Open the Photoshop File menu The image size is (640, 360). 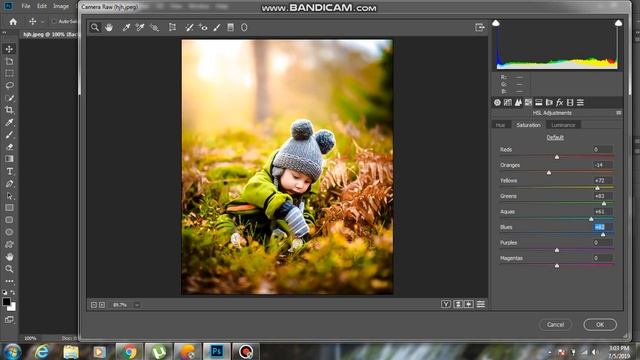tap(26, 6)
